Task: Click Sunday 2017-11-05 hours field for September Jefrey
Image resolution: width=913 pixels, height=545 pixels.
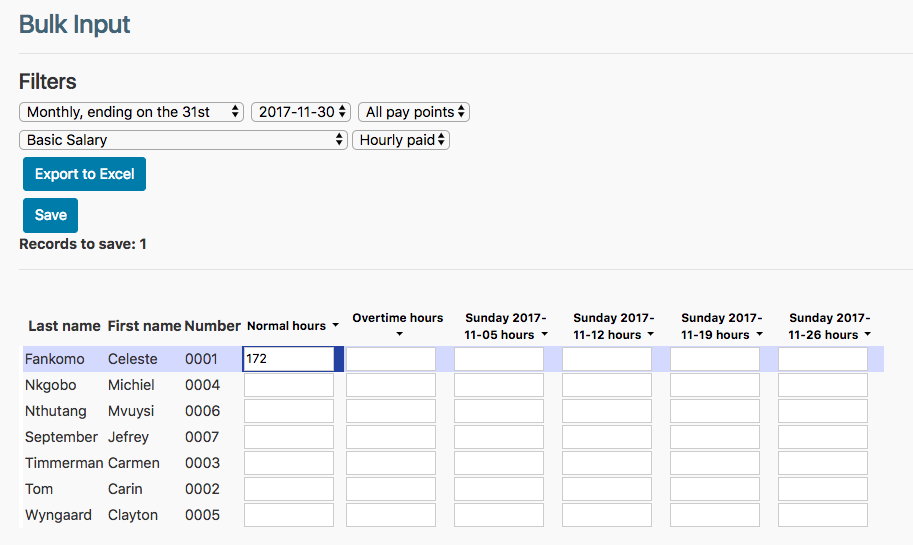Action: 499,437
